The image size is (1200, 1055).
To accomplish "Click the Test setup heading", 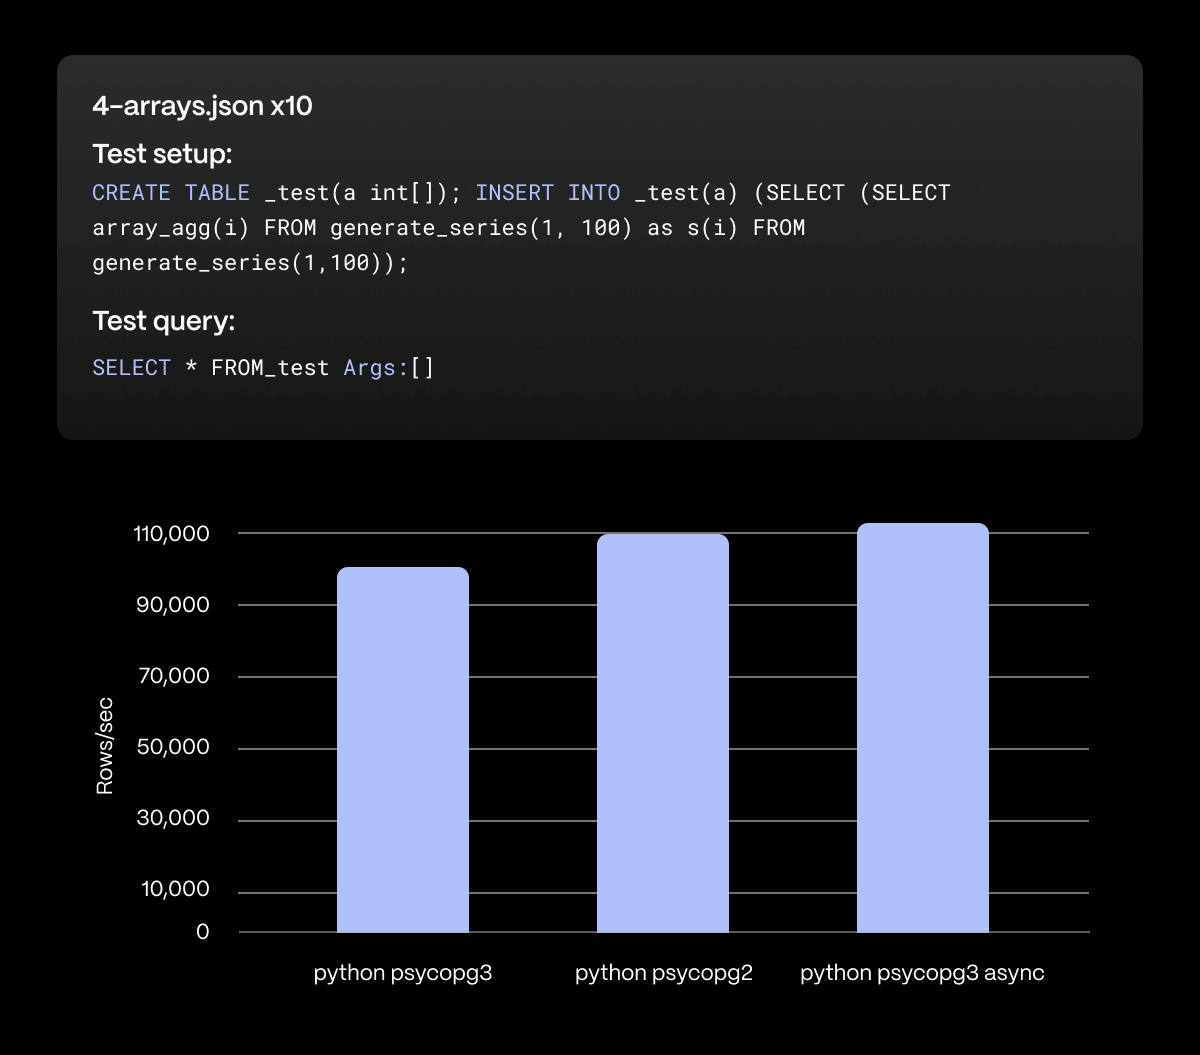I will coord(161,154).
